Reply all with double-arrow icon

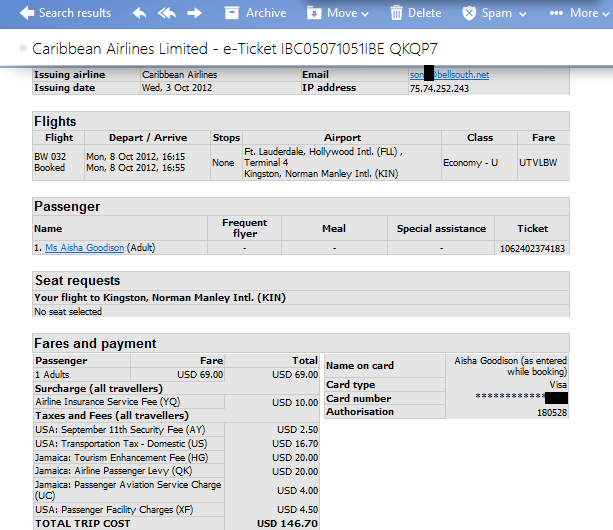click(x=167, y=13)
